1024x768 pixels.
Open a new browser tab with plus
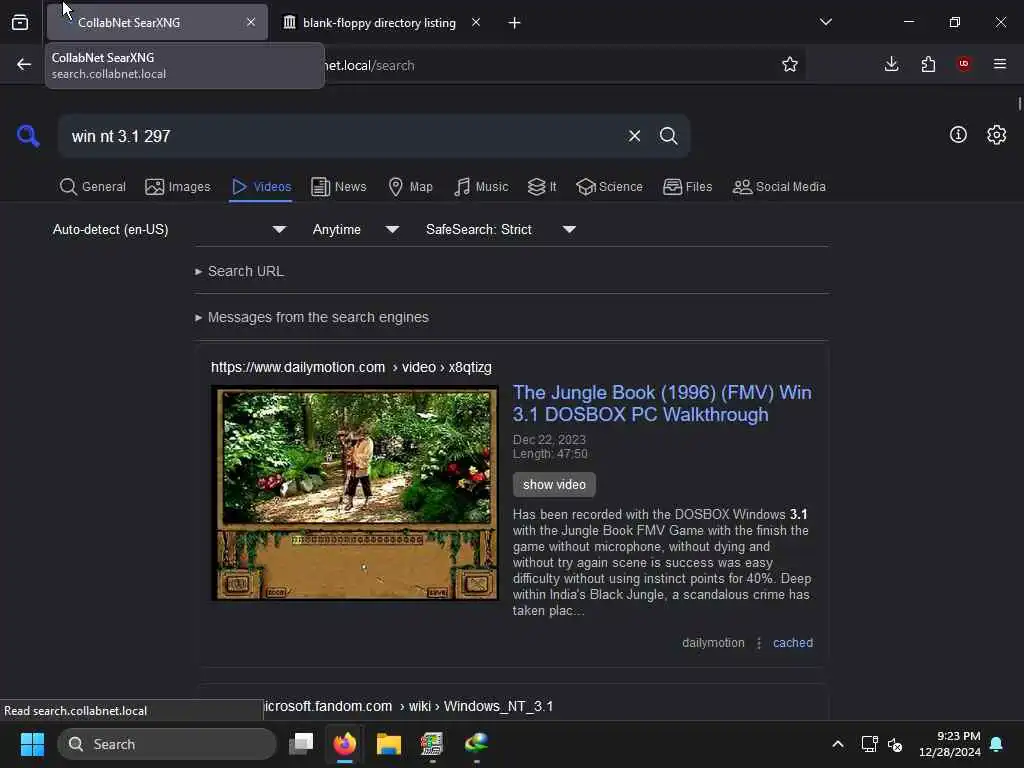[515, 23]
